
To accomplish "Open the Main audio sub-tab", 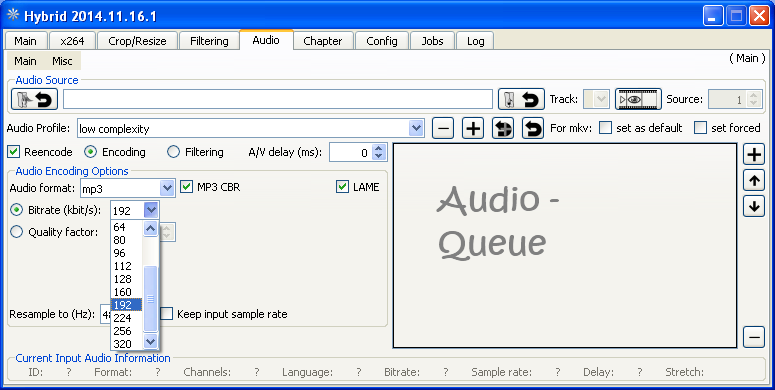I will 25,61.
